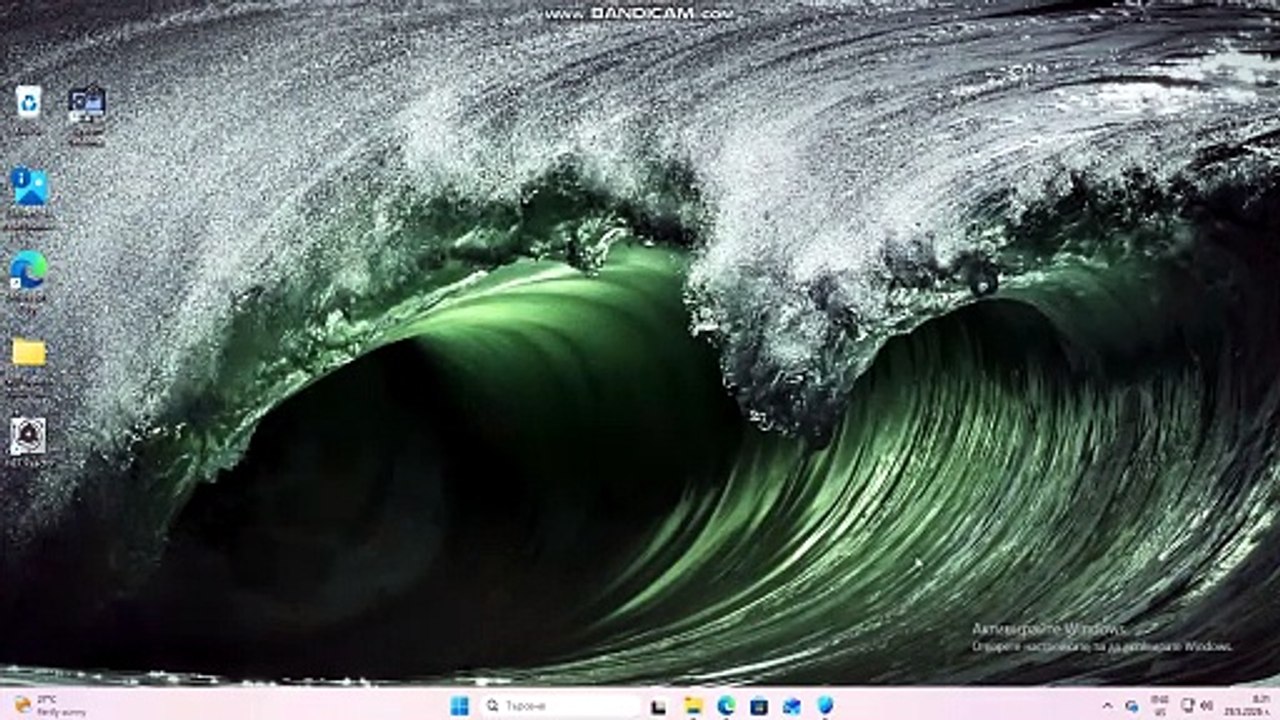The height and width of the screenshot is (720, 1280).
Task: Open Task View from the taskbar
Action: (658, 706)
